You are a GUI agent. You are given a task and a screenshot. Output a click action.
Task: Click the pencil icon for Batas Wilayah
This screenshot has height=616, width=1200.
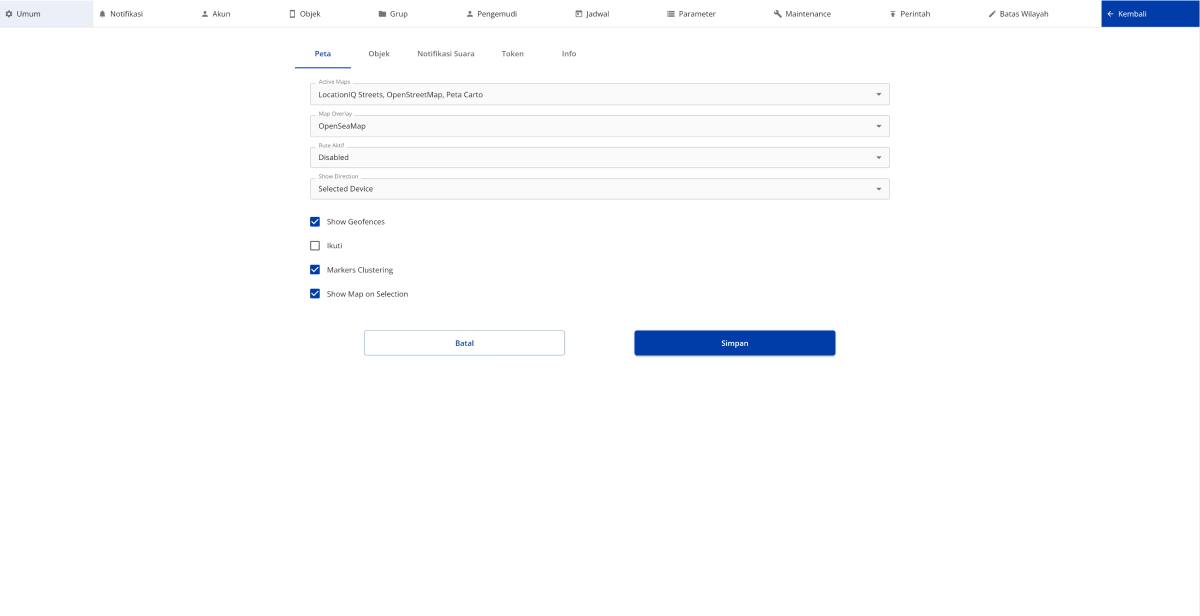point(992,14)
